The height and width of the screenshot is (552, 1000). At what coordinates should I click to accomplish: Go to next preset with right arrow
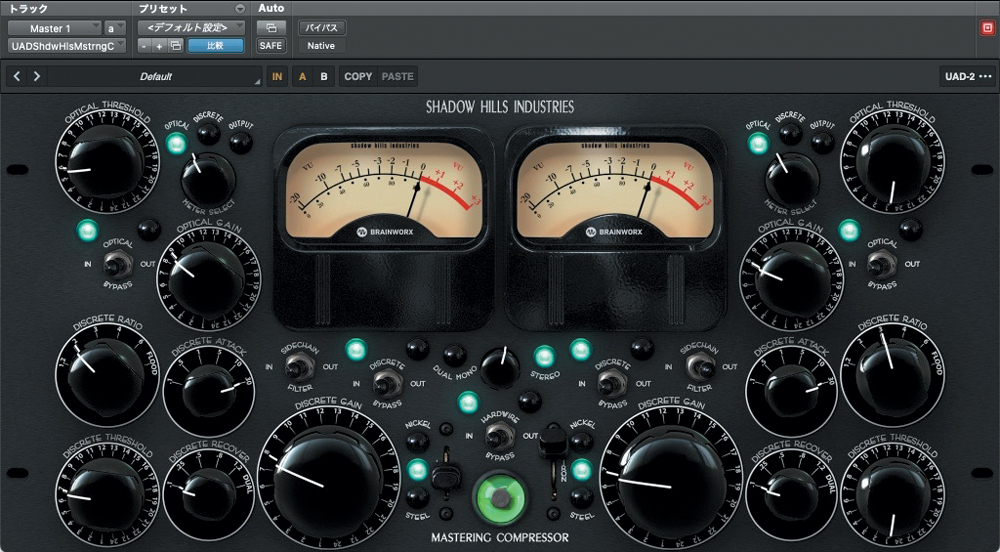pyautogui.click(x=37, y=76)
